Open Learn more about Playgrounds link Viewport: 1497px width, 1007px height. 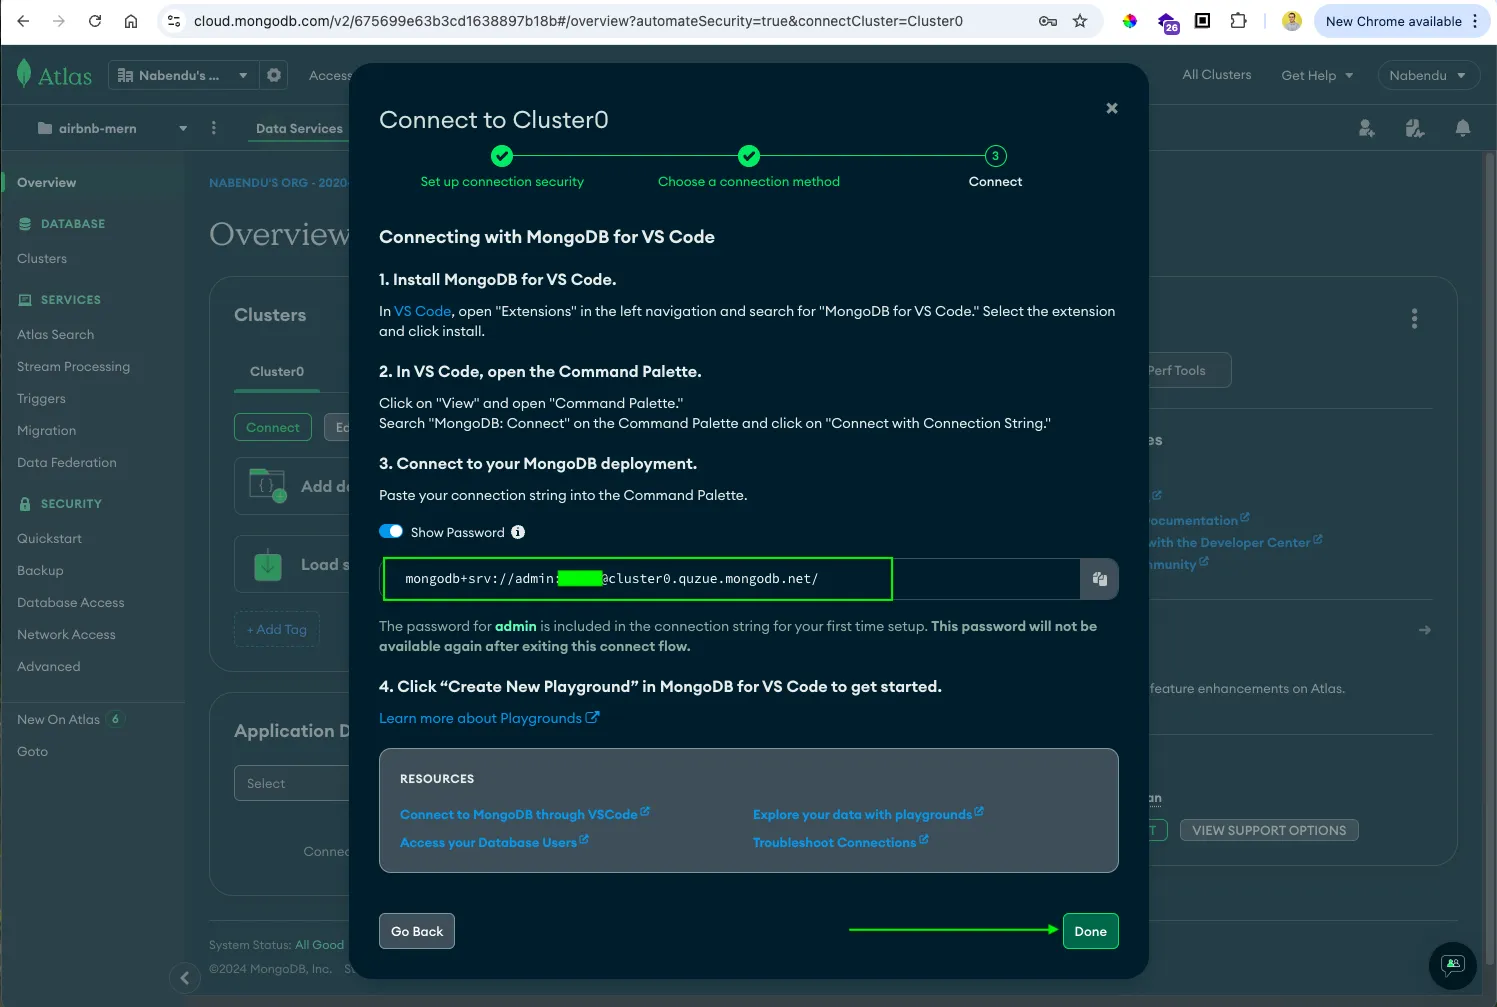tap(488, 718)
